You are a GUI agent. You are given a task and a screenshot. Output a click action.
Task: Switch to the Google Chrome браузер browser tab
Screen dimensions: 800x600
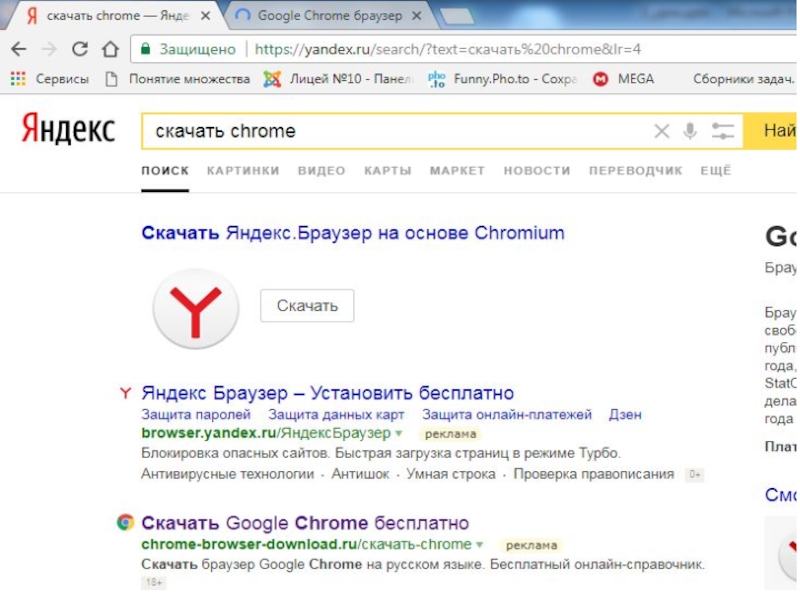330,16
